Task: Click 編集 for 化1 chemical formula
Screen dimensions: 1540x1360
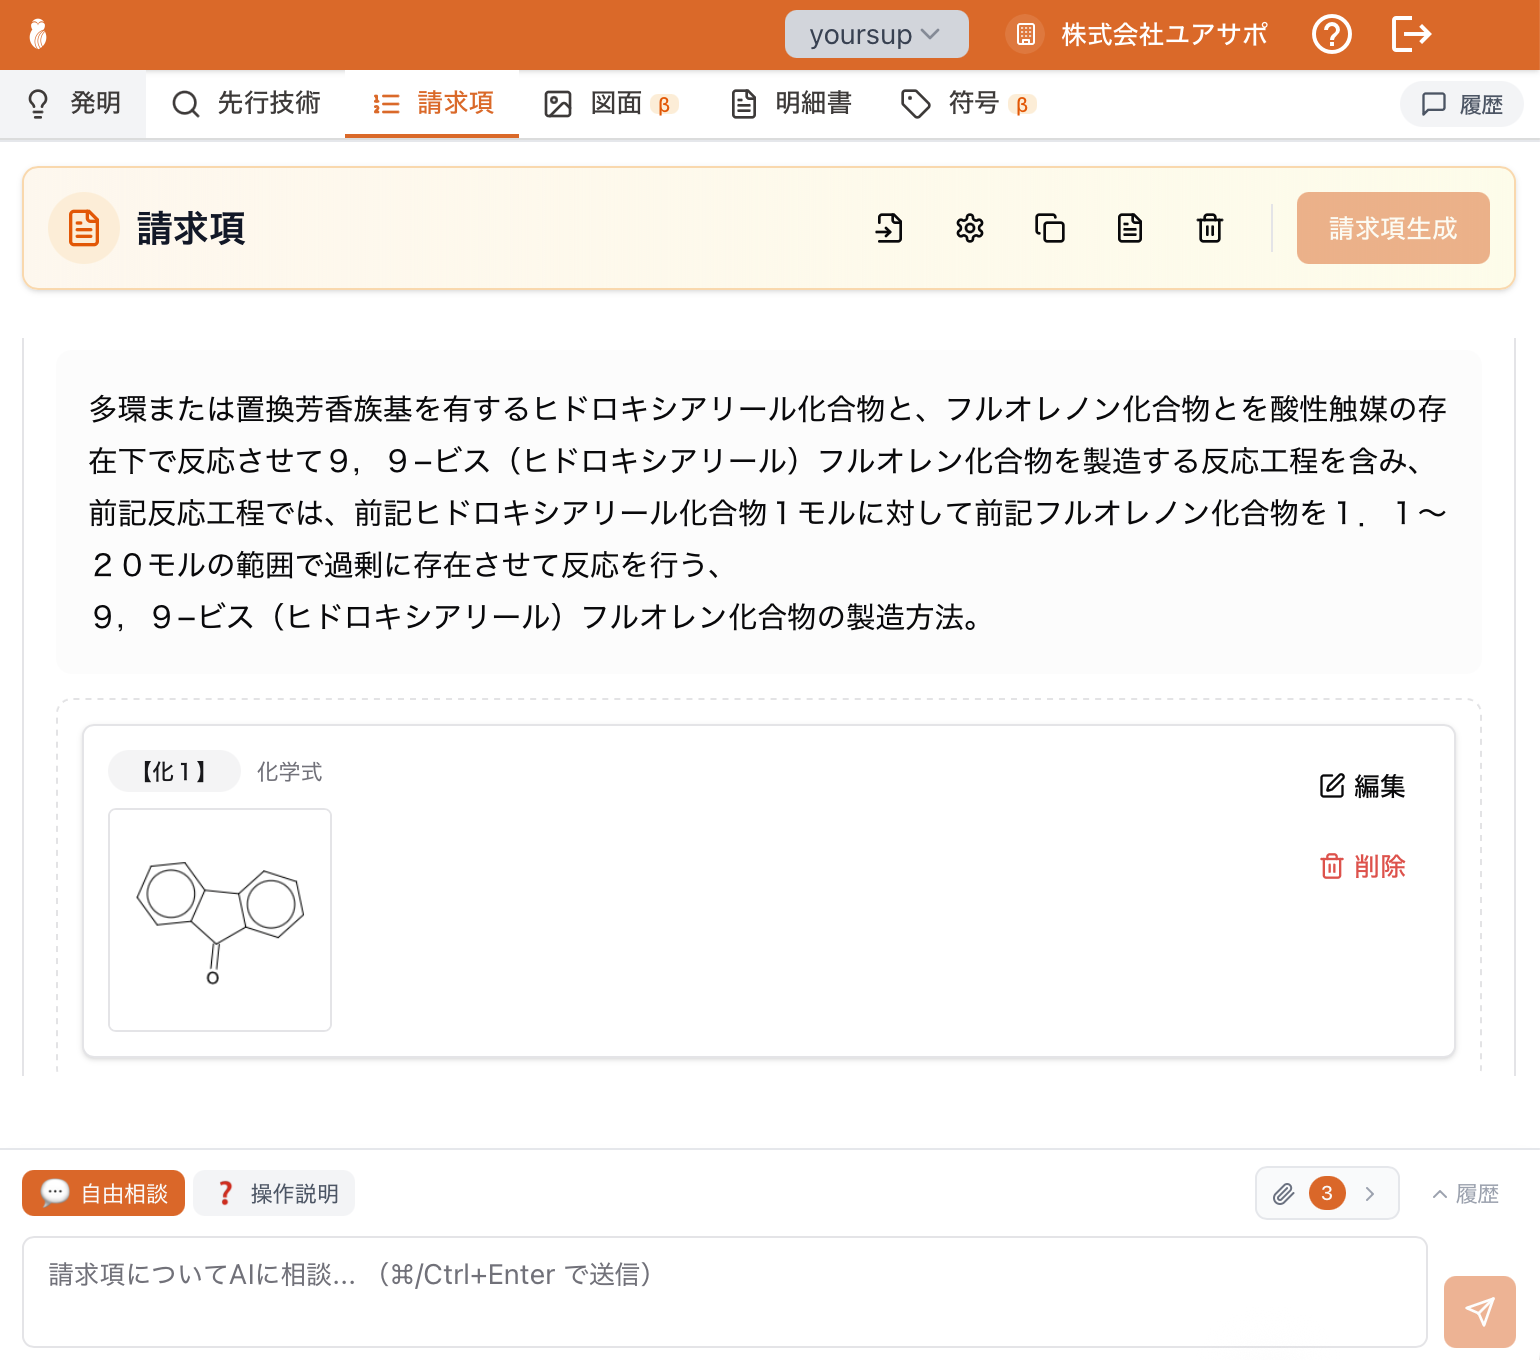Action: [1362, 786]
